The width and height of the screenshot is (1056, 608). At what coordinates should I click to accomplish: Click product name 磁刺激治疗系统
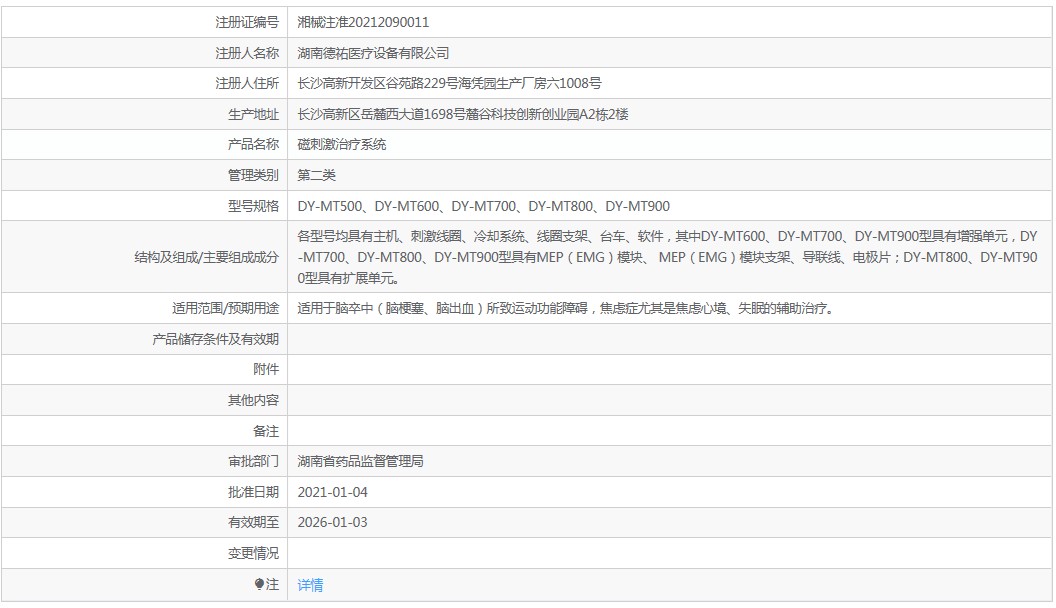click(341, 144)
